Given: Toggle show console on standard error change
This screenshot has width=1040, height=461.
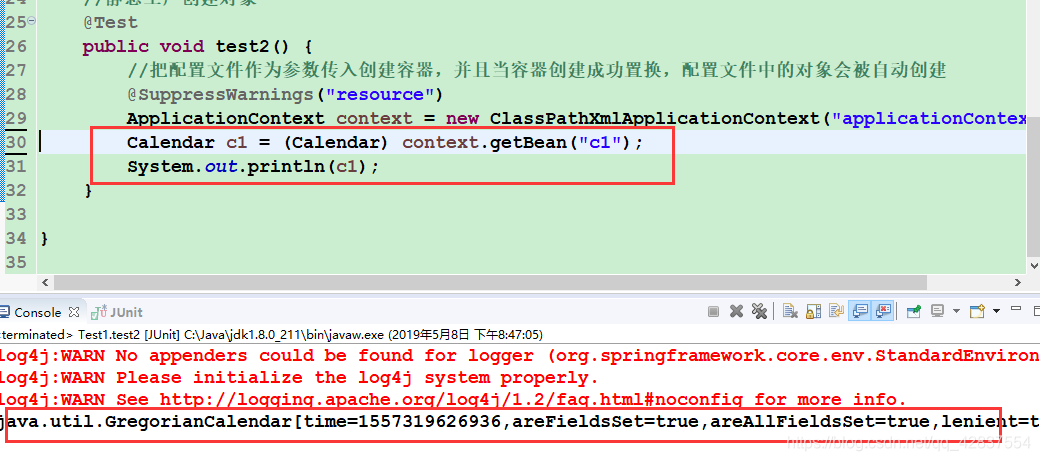Looking at the screenshot, I should coord(883,310).
